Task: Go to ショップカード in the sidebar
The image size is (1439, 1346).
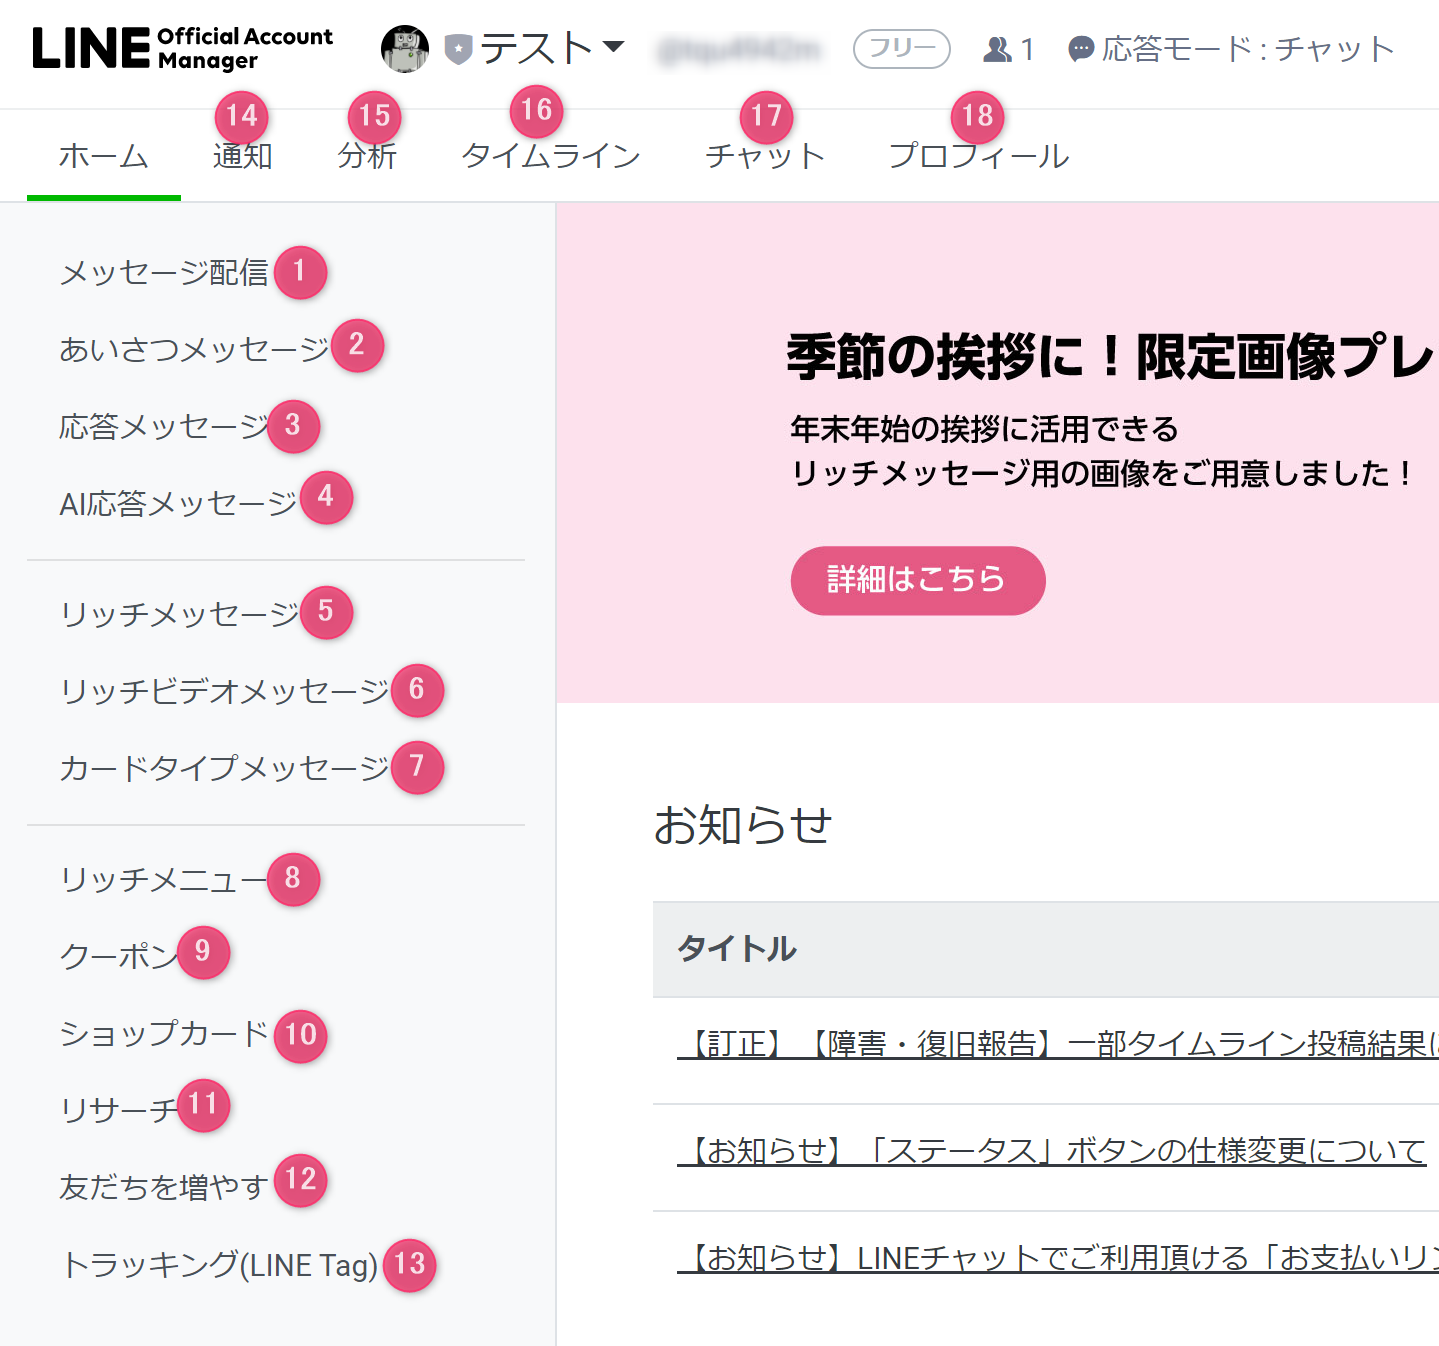Action: [164, 1033]
